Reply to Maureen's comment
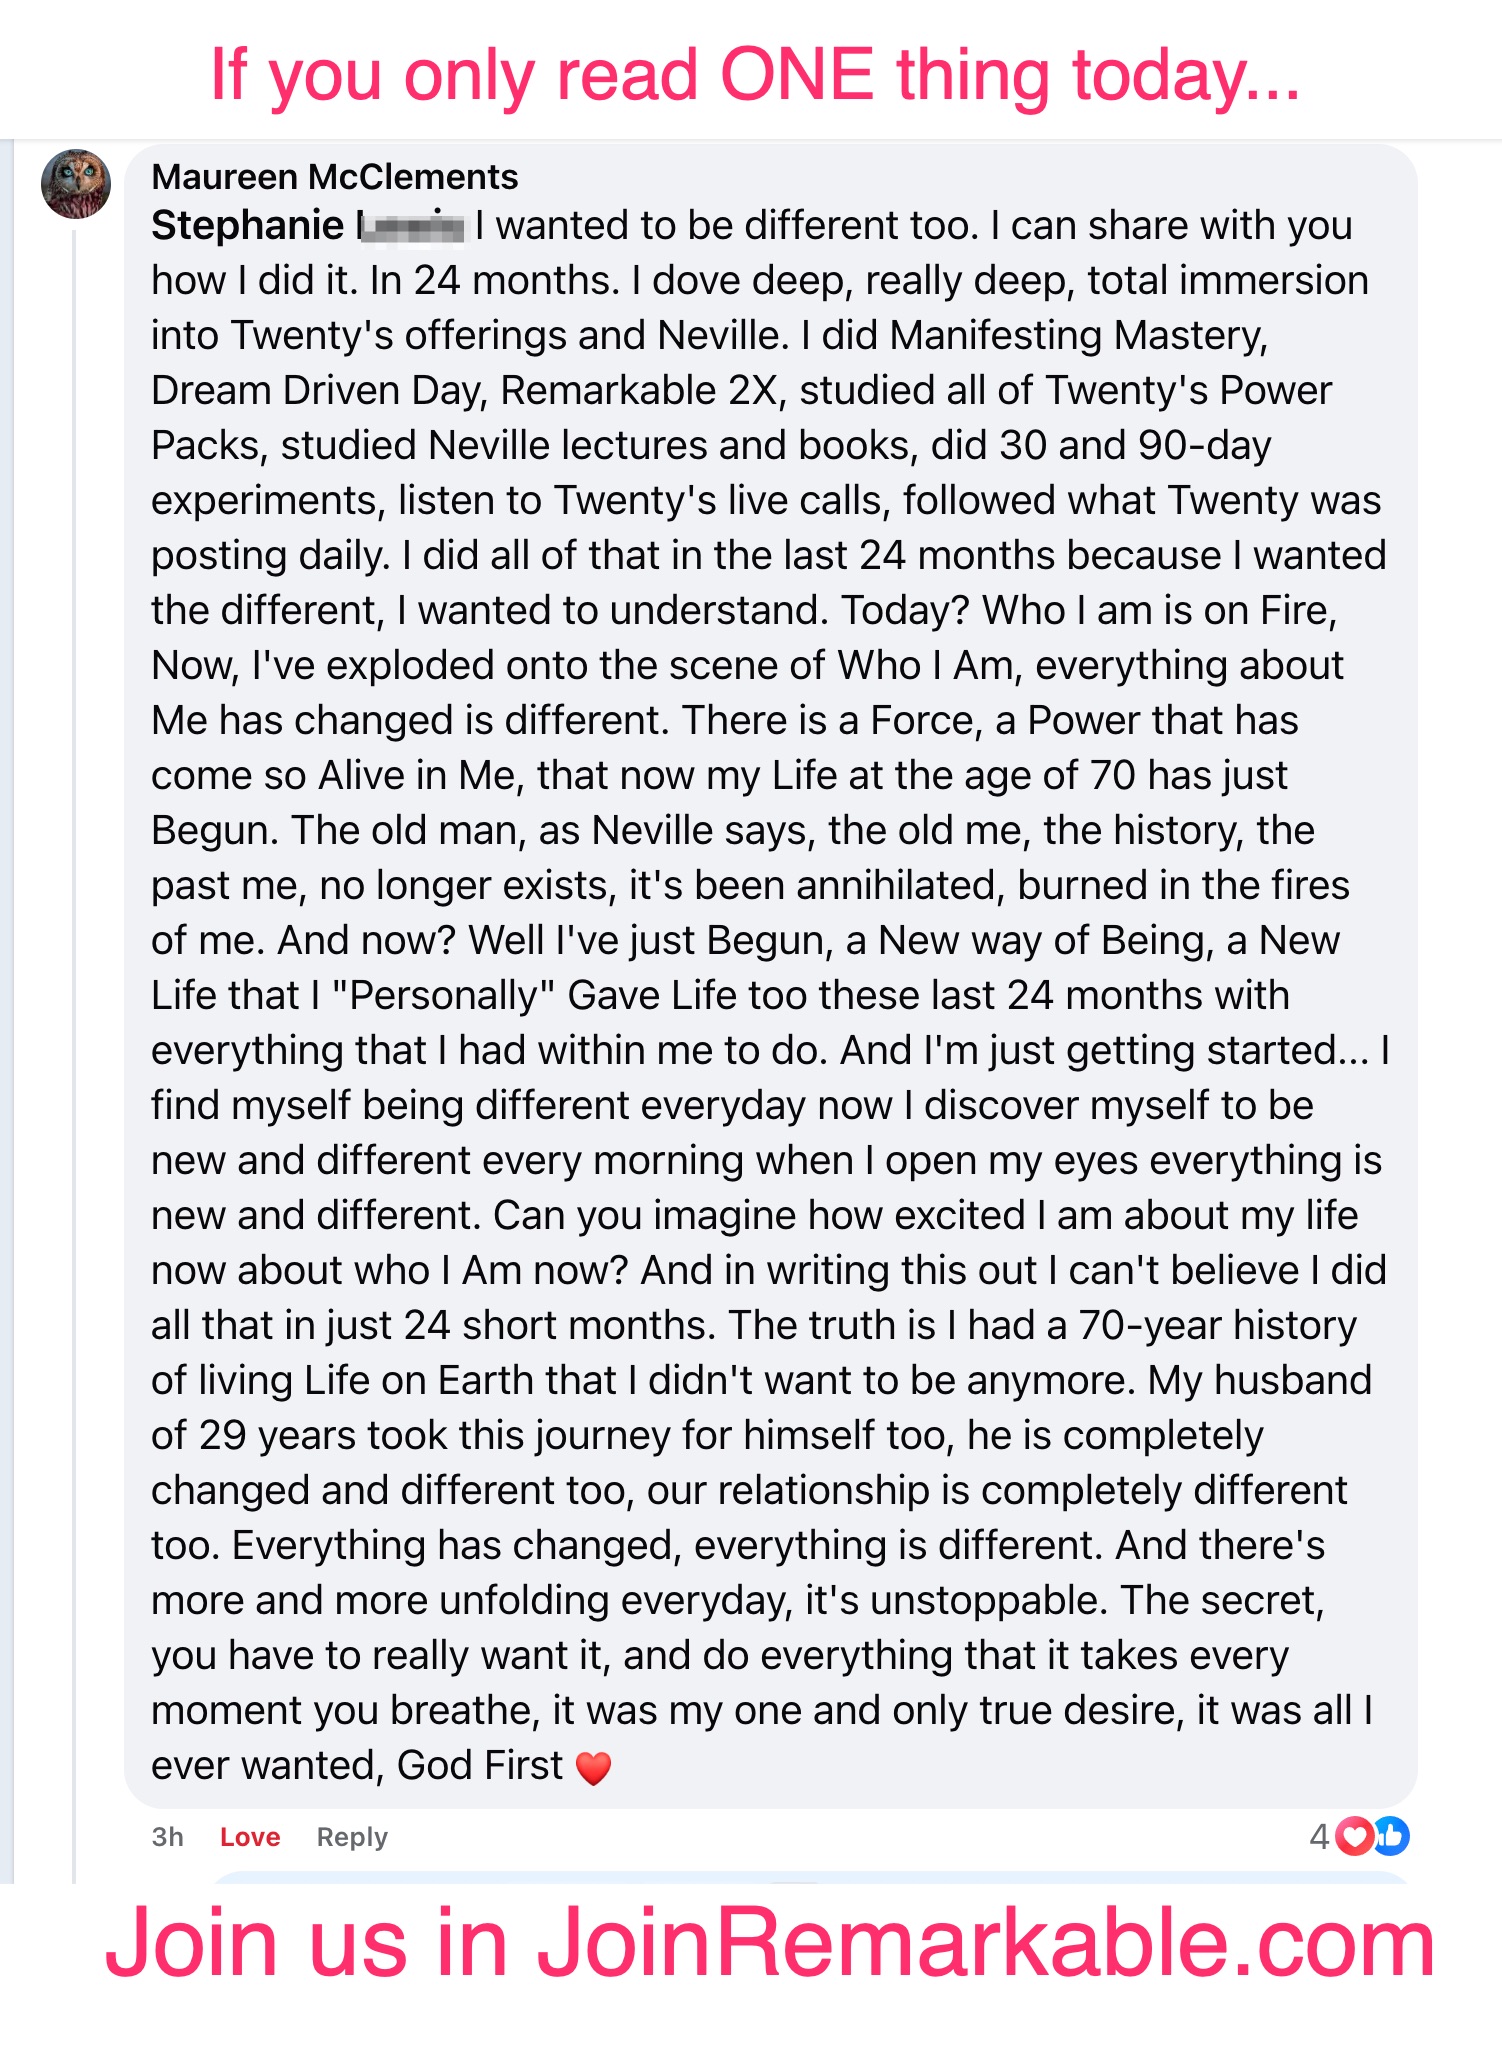This screenshot has width=1502, height=2066. coord(352,1837)
